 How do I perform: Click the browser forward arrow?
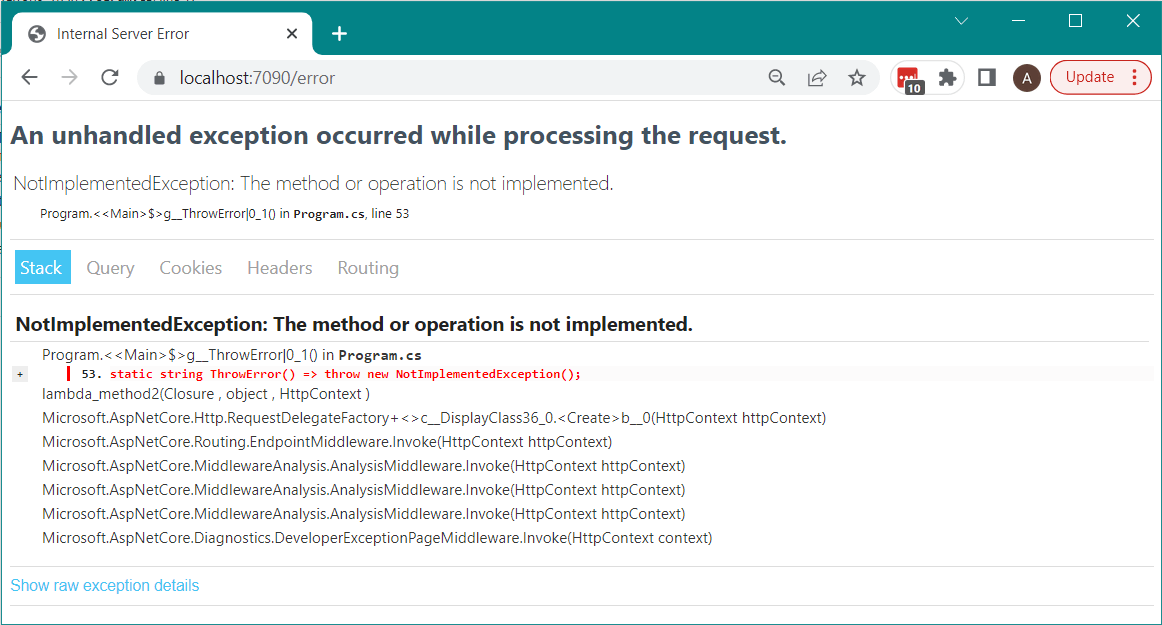pyautogui.click(x=70, y=77)
